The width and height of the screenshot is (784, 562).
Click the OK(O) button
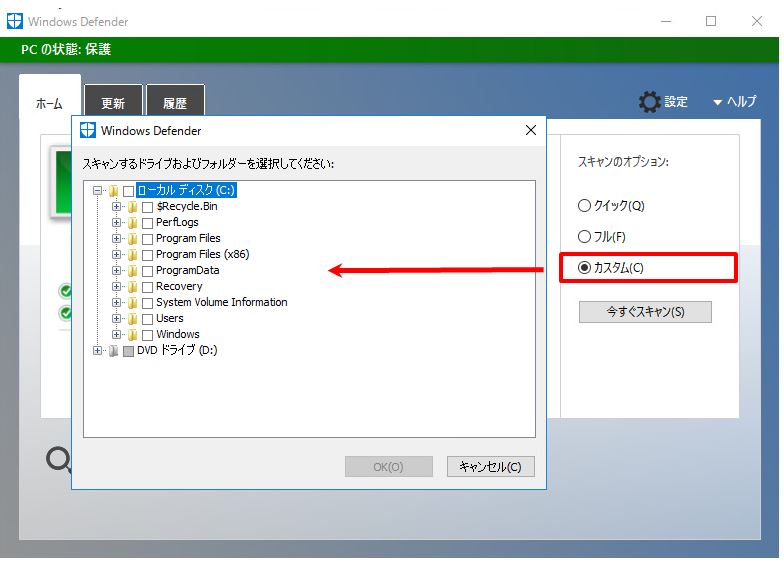(x=388, y=466)
